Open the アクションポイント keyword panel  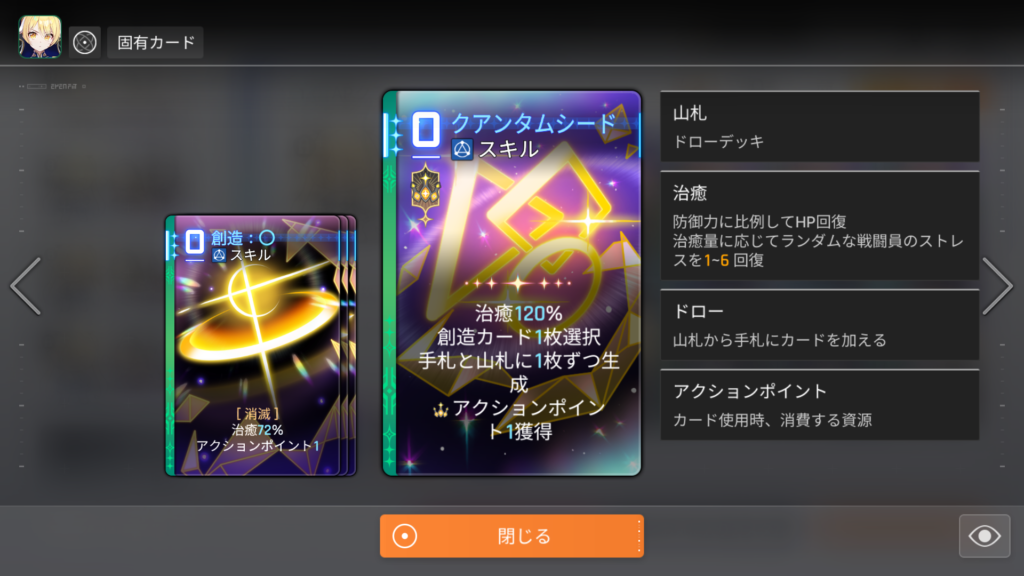[820, 405]
